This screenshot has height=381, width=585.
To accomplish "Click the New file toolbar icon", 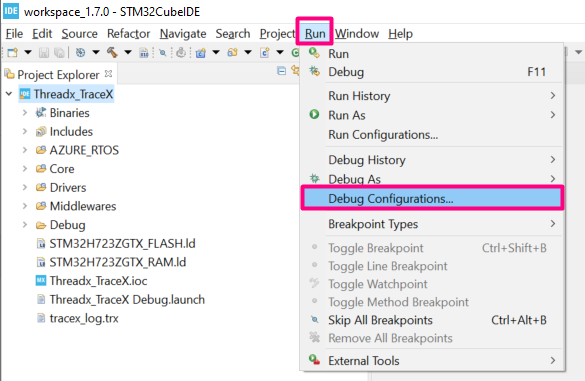I will [x=13, y=53].
